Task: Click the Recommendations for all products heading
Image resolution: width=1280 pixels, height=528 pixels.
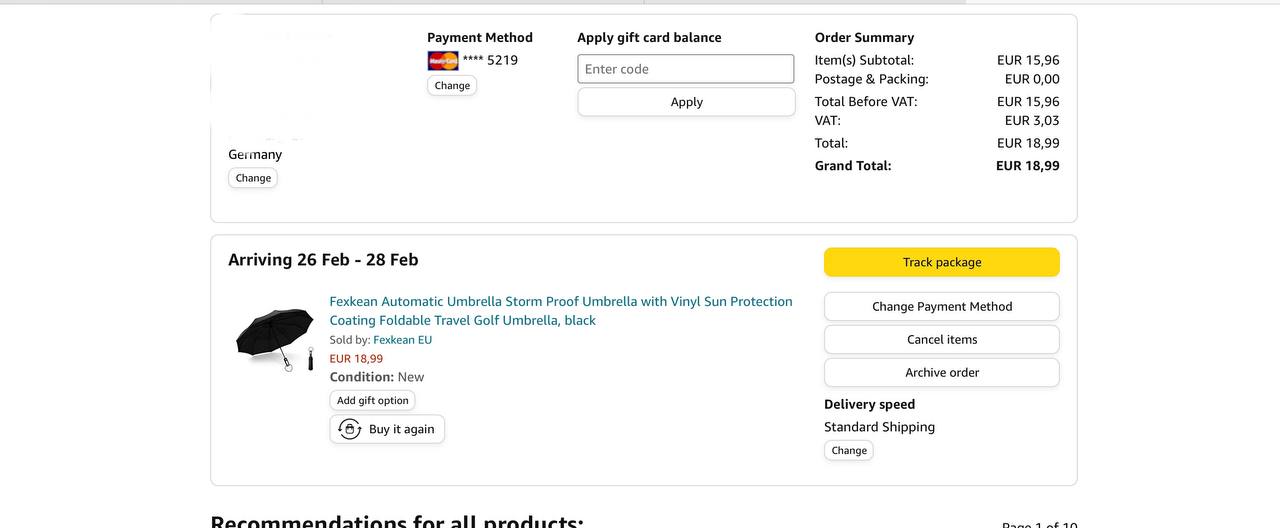Action: pyautogui.click(x=397, y=522)
